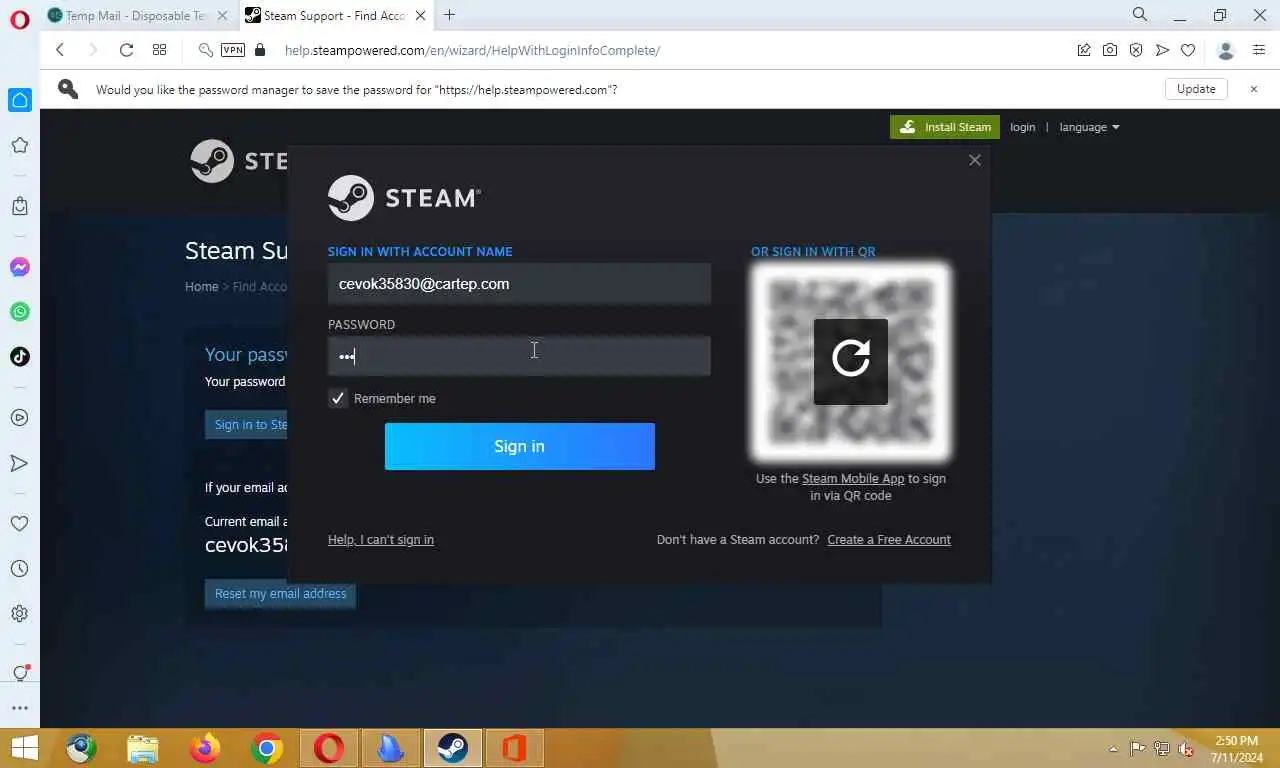
Task: Click the muted volume tray icon
Action: [1186, 748]
